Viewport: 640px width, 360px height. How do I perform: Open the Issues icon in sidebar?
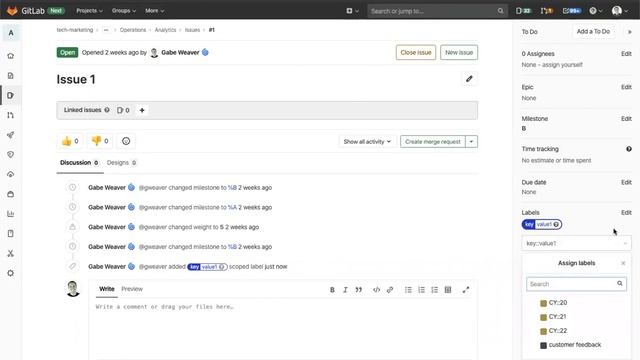pyautogui.click(x=11, y=95)
